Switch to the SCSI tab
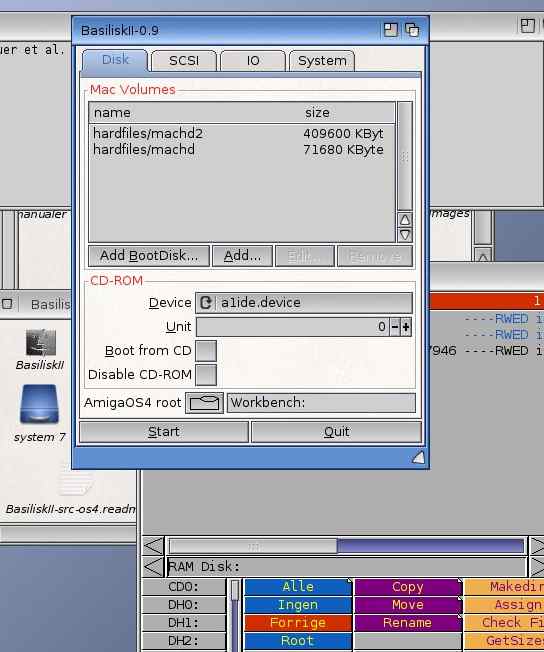This screenshot has width=544, height=652. tap(184, 61)
